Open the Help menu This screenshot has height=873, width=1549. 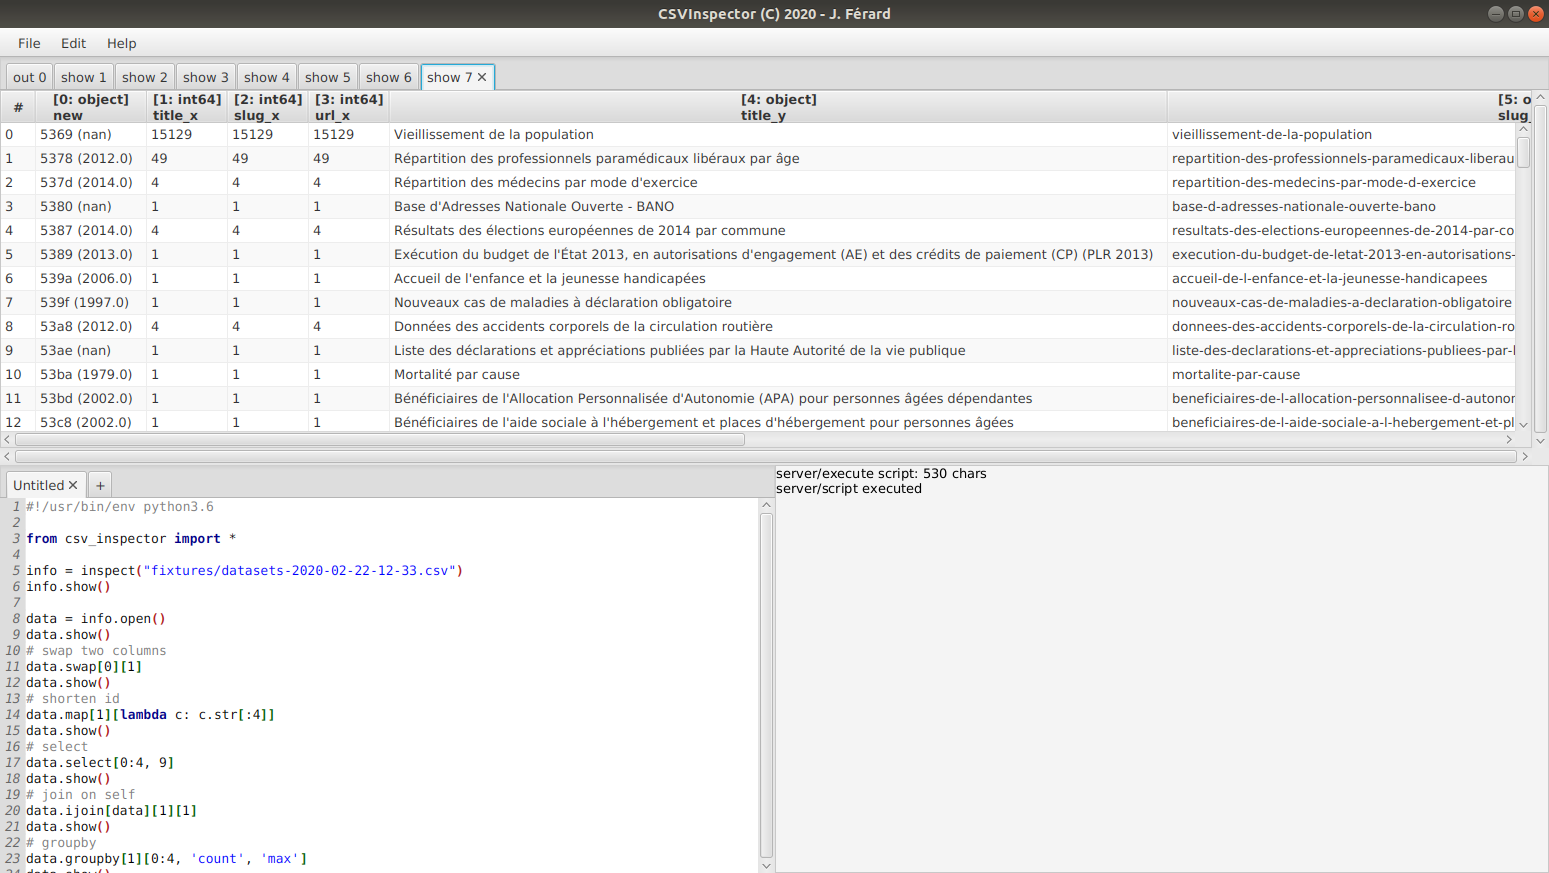tap(121, 43)
